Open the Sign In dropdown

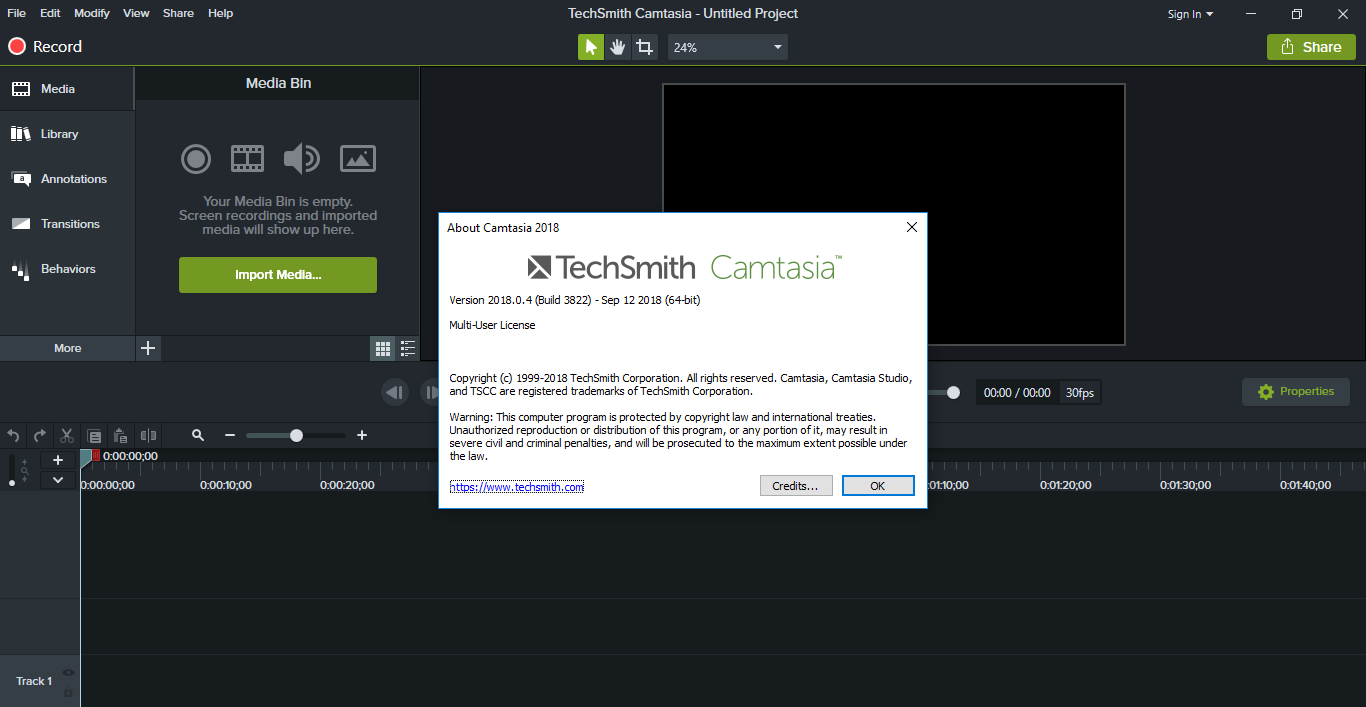tap(1190, 14)
